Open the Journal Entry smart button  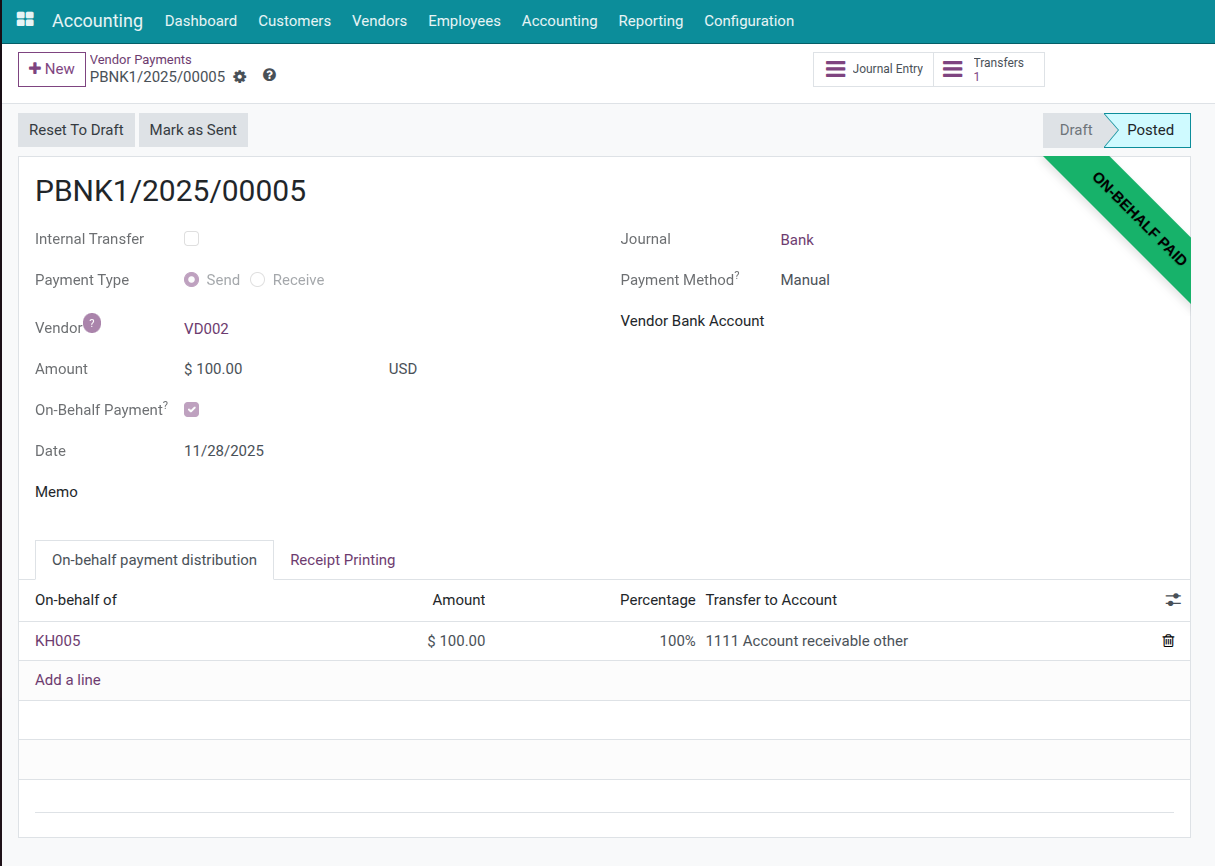(873, 70)
